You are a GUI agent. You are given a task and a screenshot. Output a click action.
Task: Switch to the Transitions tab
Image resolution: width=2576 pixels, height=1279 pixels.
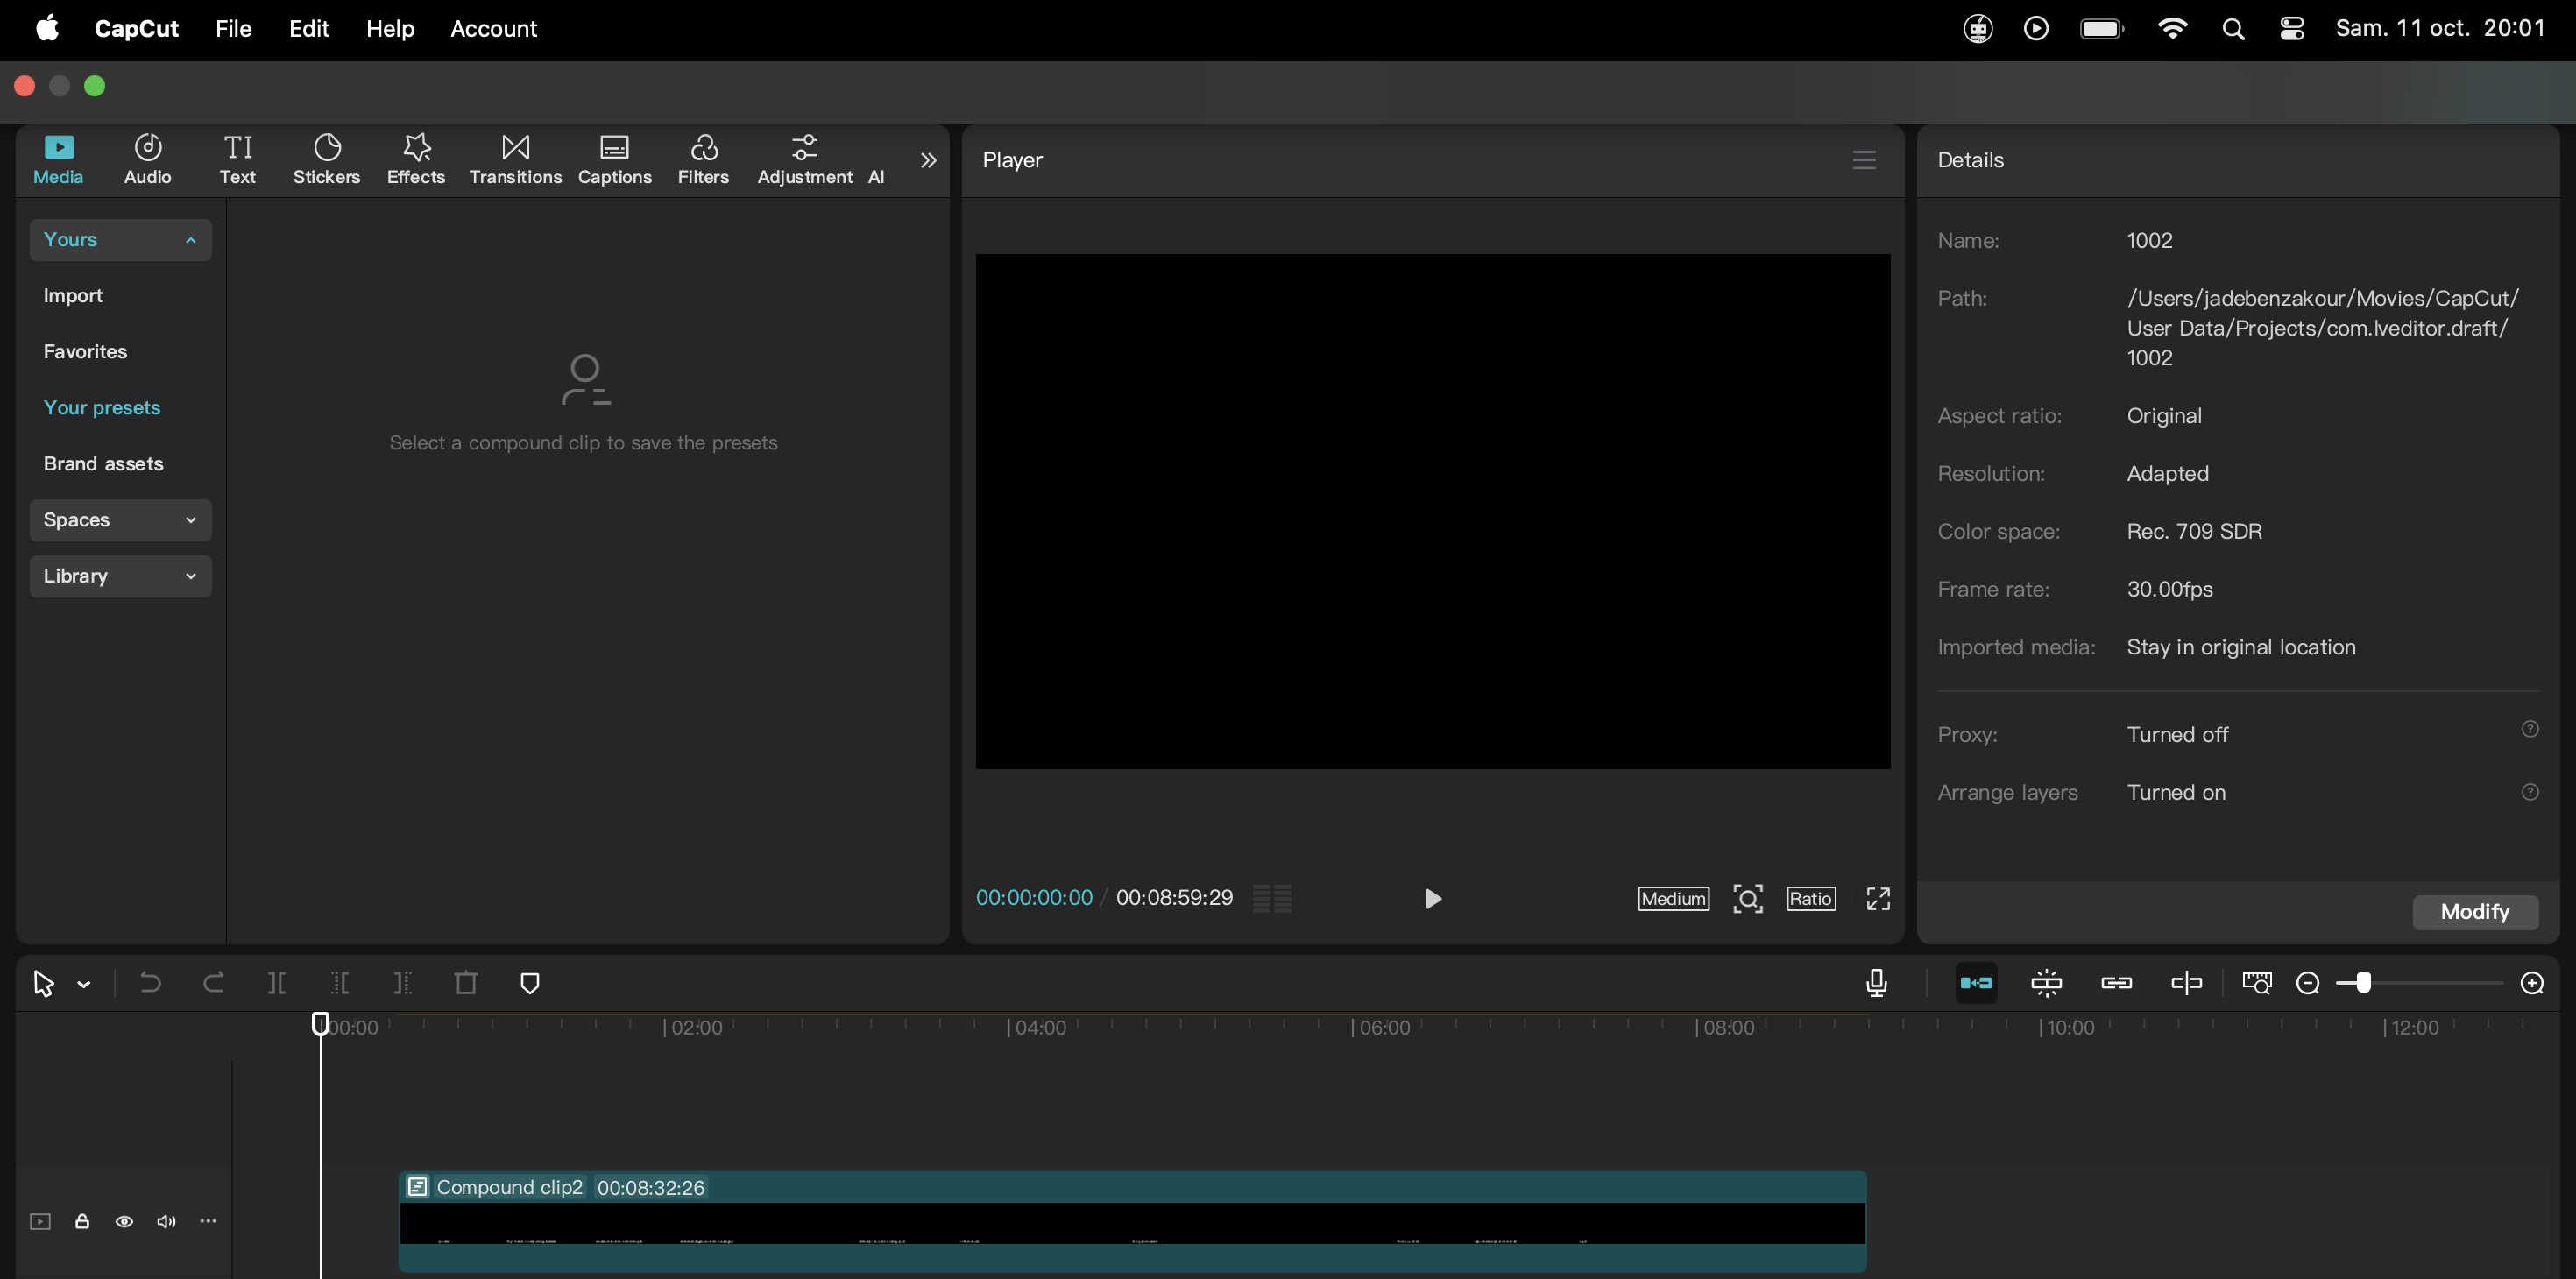[515, 159]
